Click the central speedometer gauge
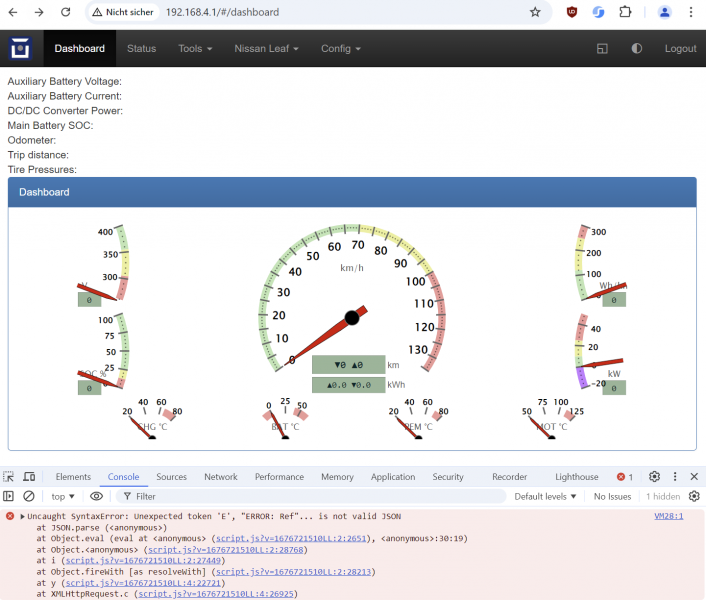 352,298
